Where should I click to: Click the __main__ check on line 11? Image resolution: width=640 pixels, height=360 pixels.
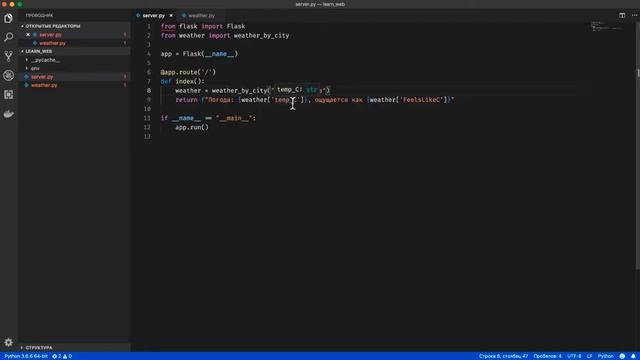pos(208,118)
